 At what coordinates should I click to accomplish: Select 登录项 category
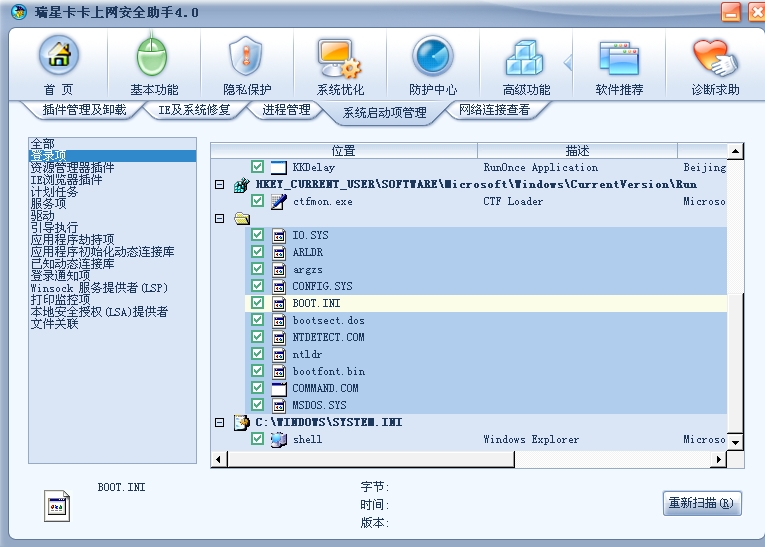point(112,156)
